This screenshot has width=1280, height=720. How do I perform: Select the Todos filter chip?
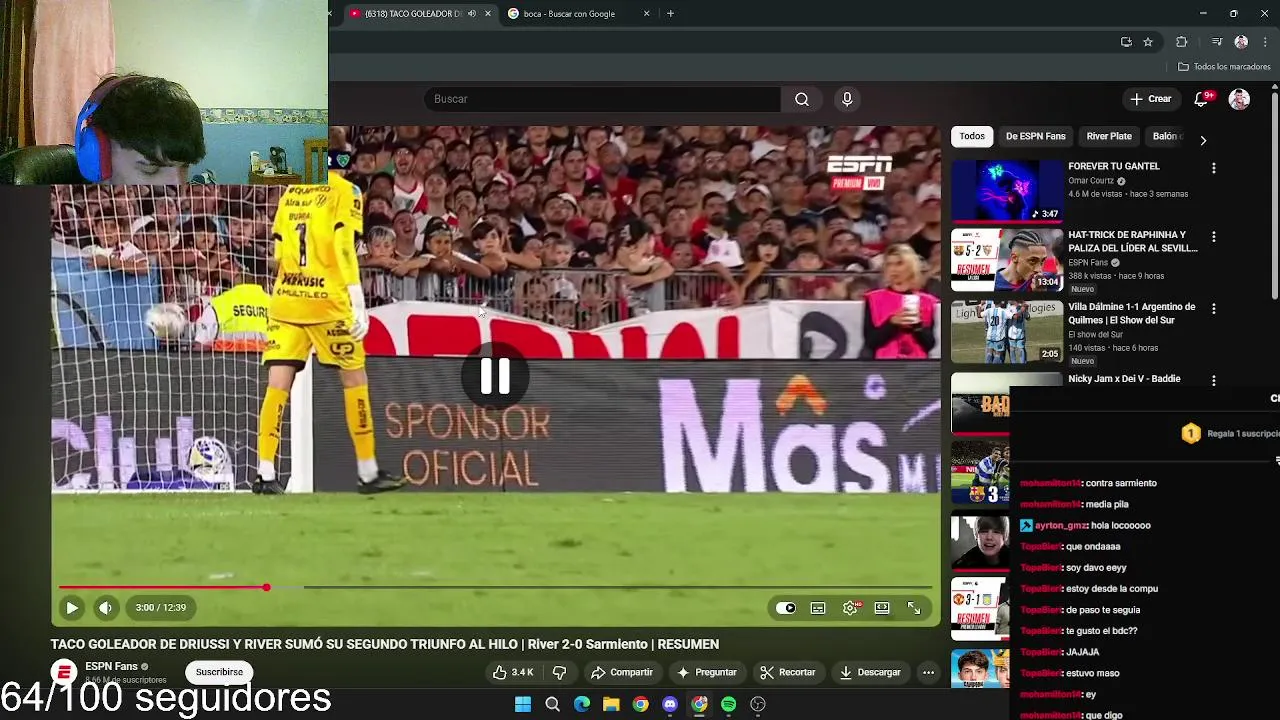pyautogui.click(x=972, y=136)
